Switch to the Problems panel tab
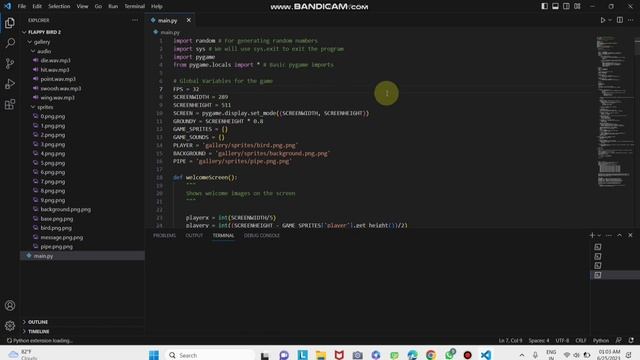The width and height of the screenshot is (640, 360). [164, 236]
